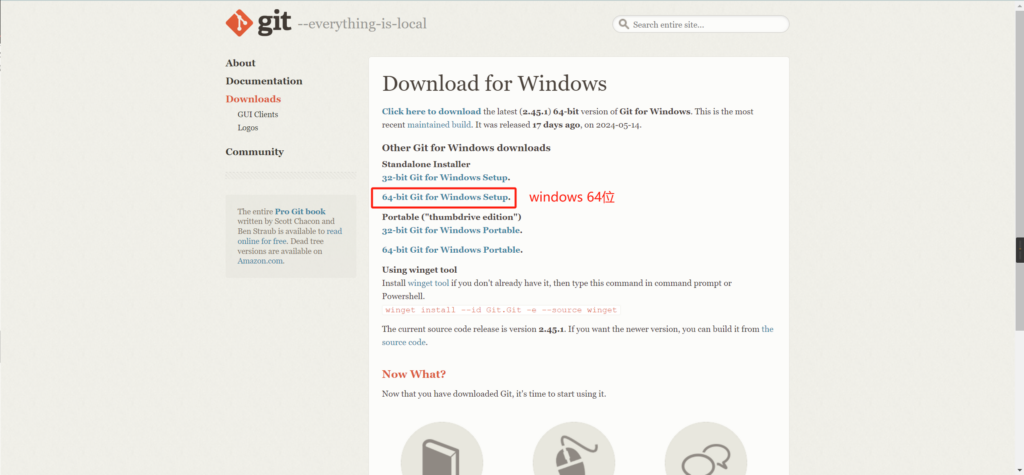
Task: Click the winget install command text
Action: (x=501, y=310)
